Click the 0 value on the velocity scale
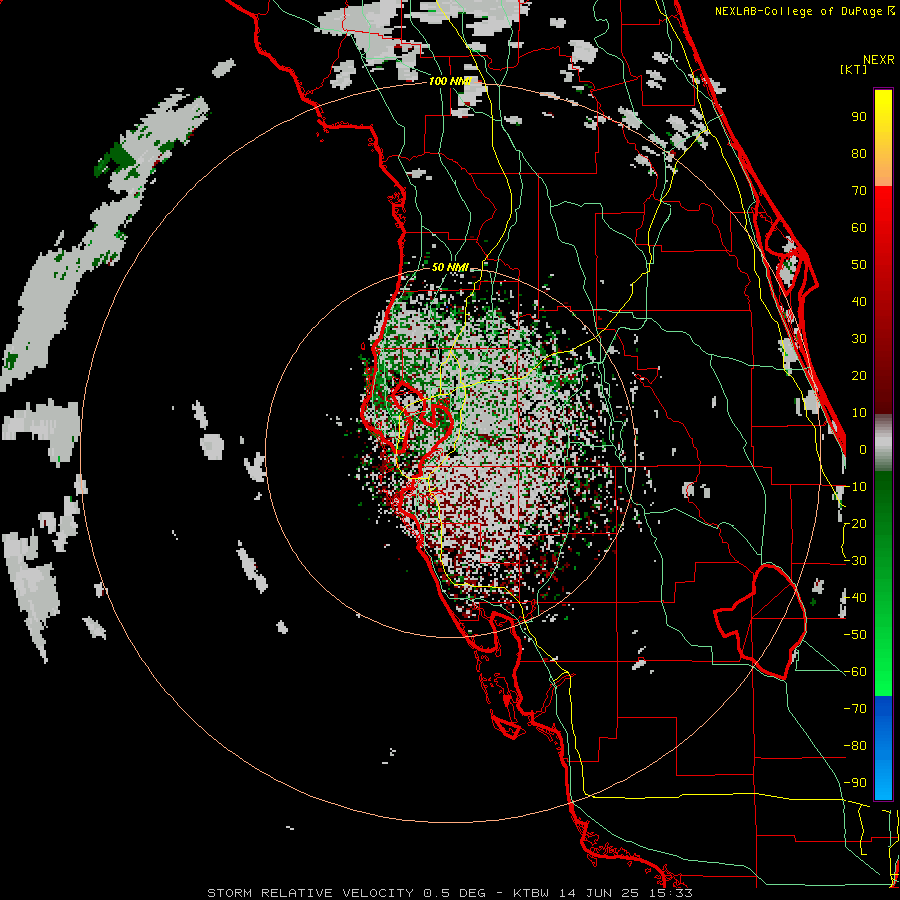The width and height of the screenshot is (900, 900). coord(863,450)
